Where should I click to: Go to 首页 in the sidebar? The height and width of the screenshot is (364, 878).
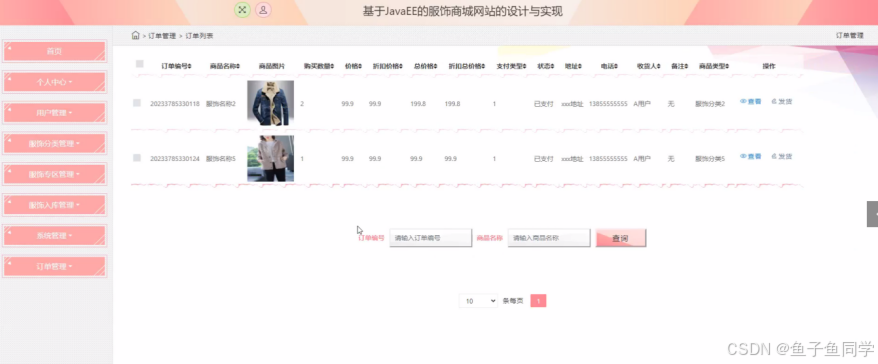pos(54,51)
